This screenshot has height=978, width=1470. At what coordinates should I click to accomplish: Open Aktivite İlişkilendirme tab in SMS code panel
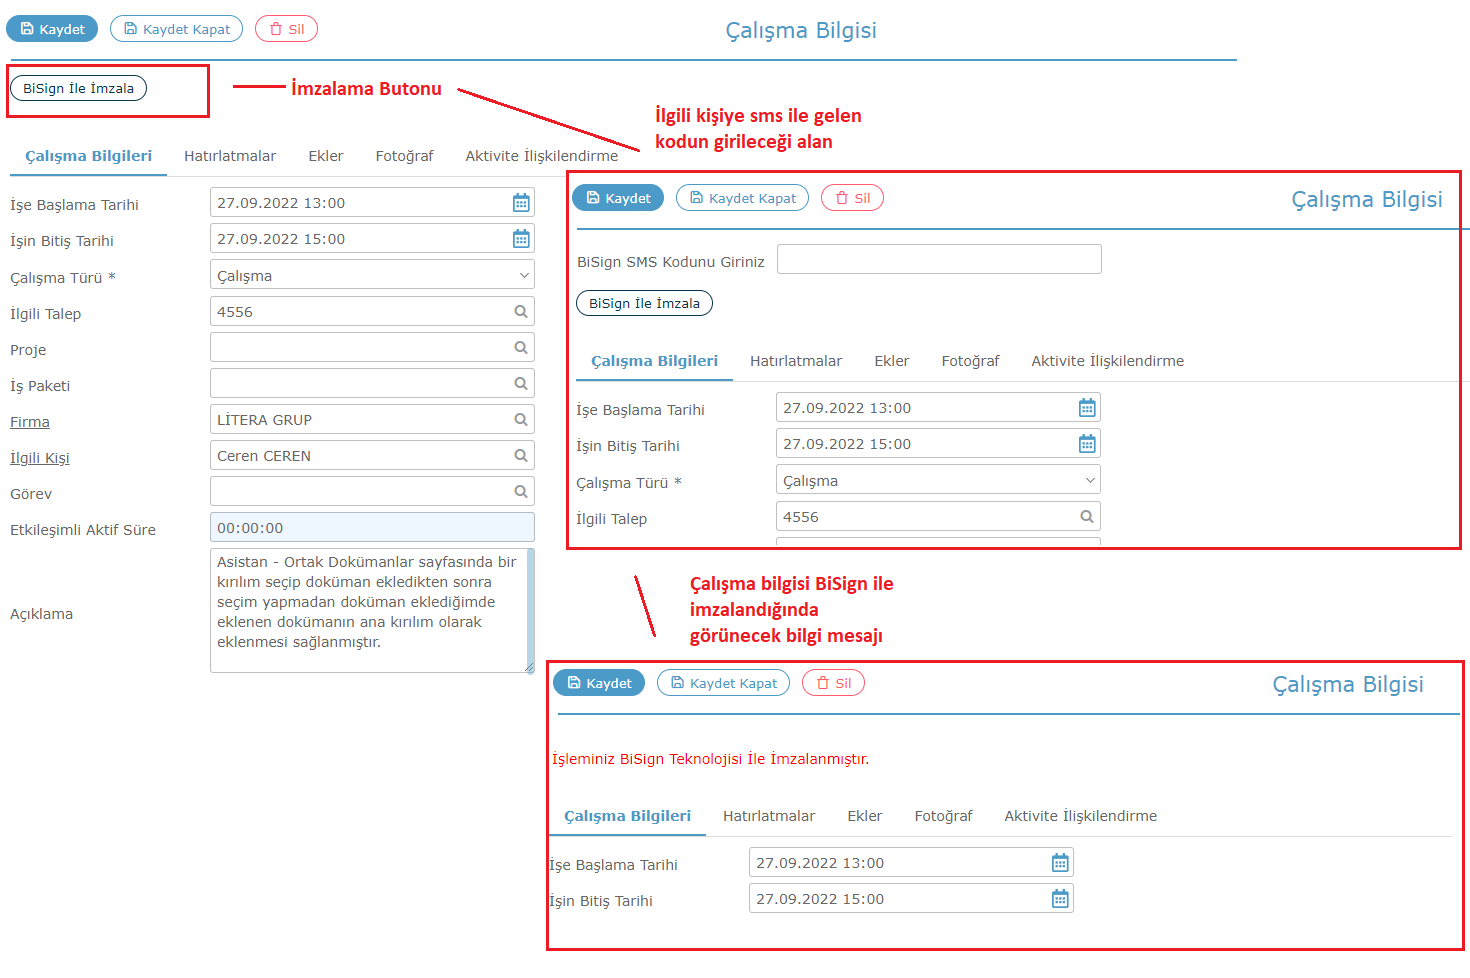[x=1107, y=361]
